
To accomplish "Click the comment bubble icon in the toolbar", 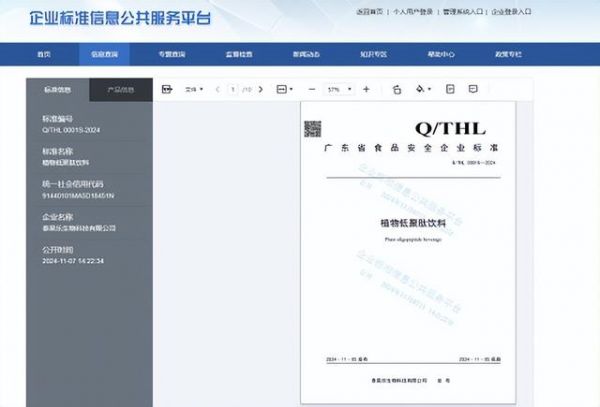I will pyautogui.click(x=473, y=89).
